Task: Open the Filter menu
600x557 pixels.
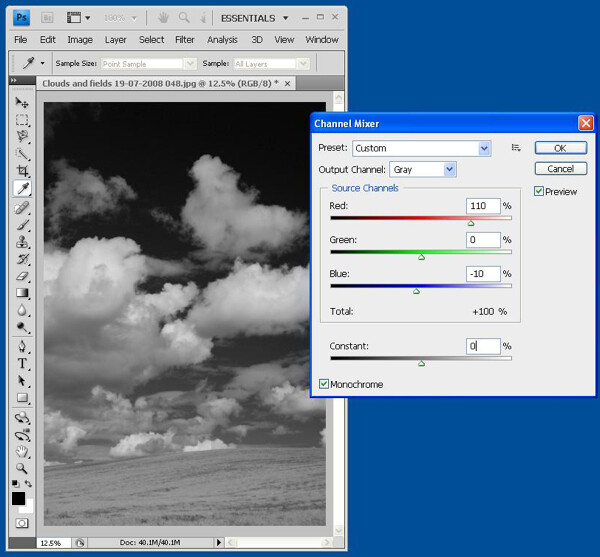Action: [x=184, y=39]
